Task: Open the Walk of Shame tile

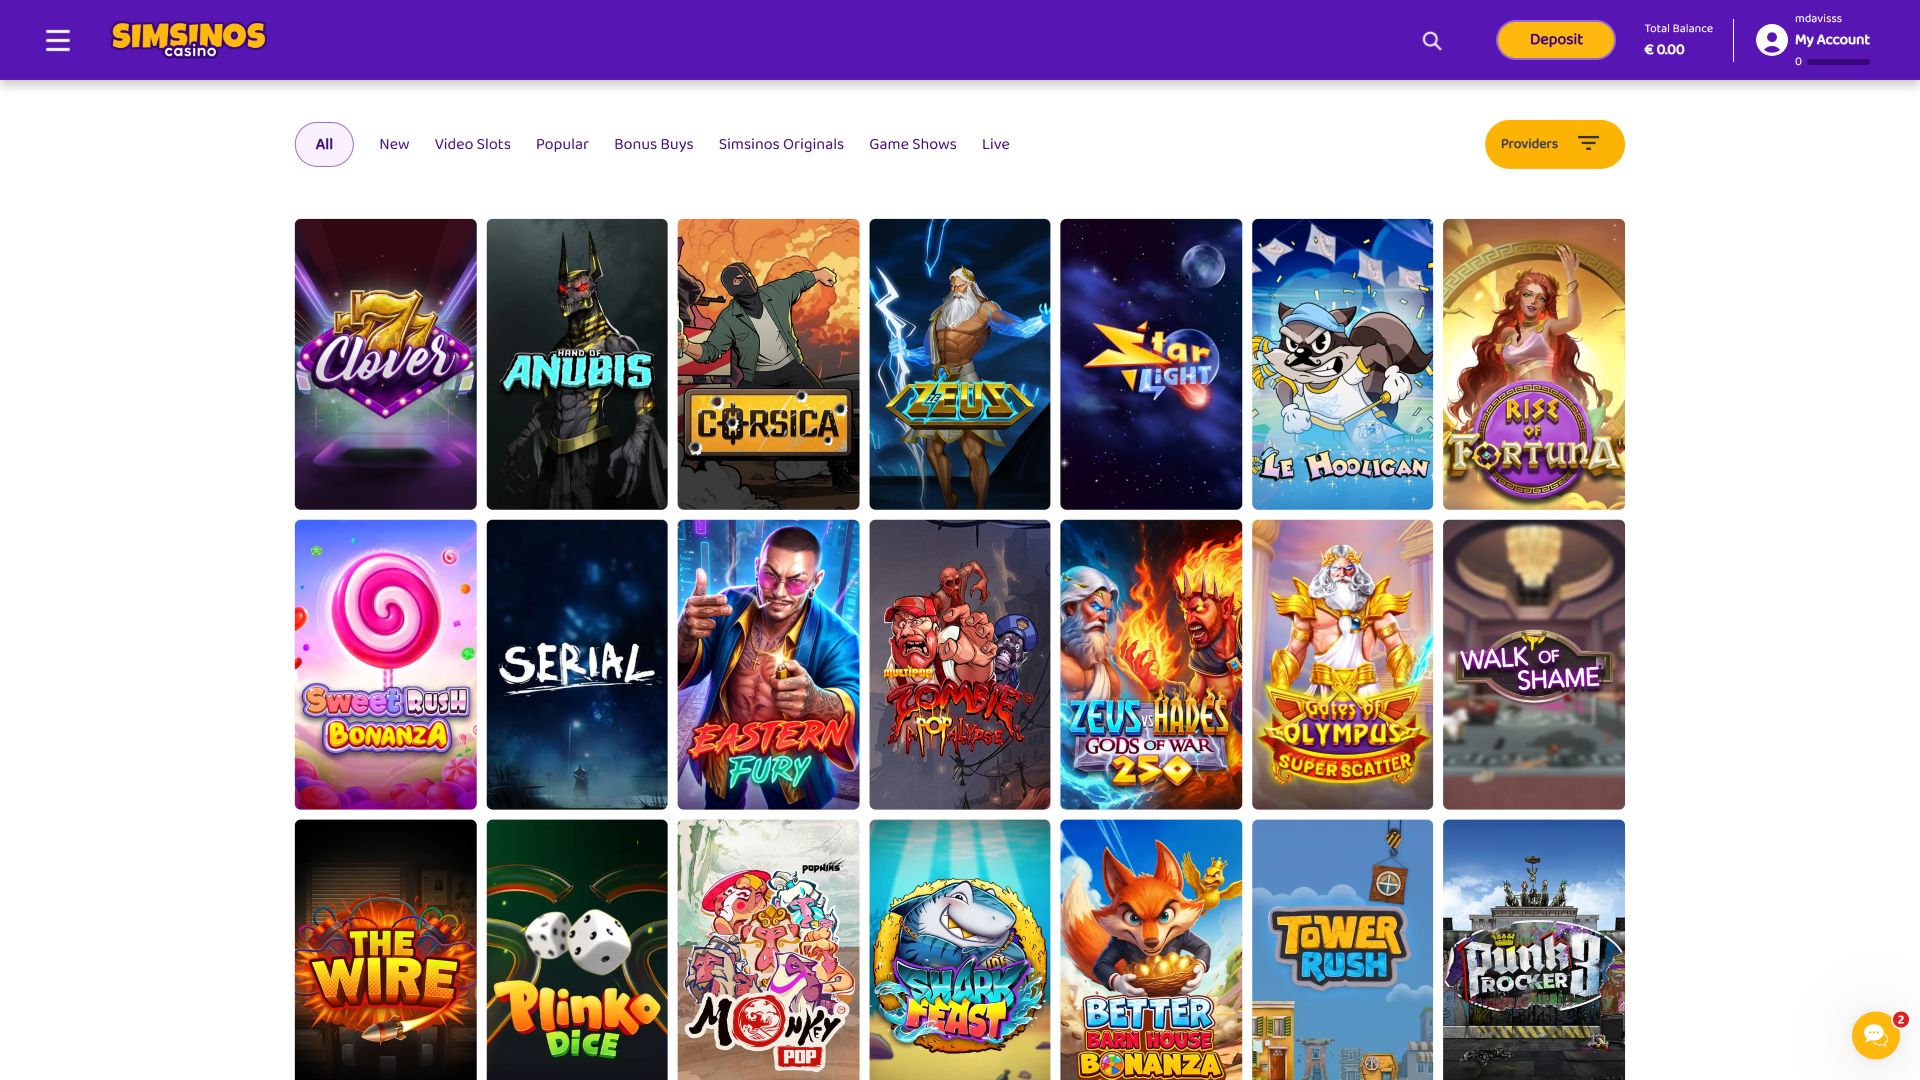Action: [1534, 664]
